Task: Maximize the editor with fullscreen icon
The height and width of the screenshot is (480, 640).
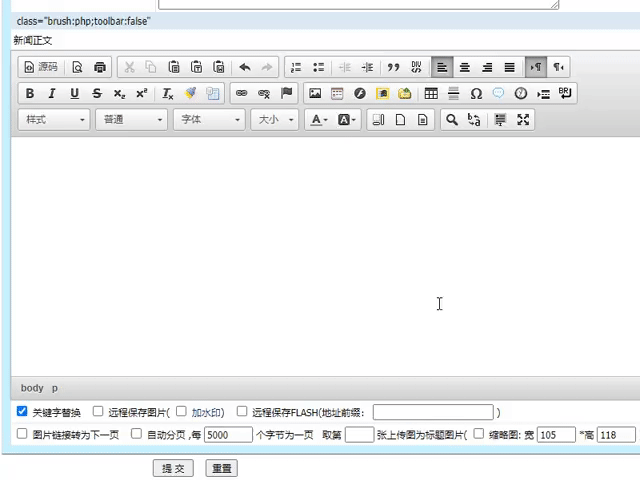Action: point(523,120)
